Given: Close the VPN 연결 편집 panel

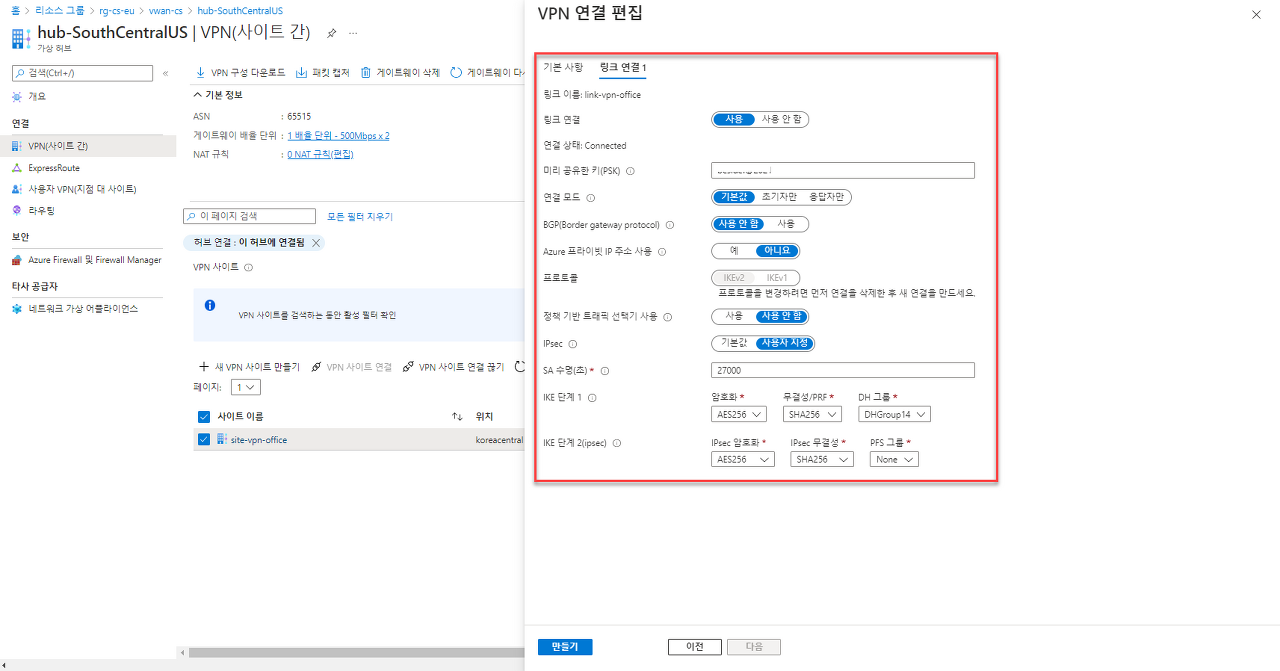Looking at the screenshot, I should (x=1257, y=15).
